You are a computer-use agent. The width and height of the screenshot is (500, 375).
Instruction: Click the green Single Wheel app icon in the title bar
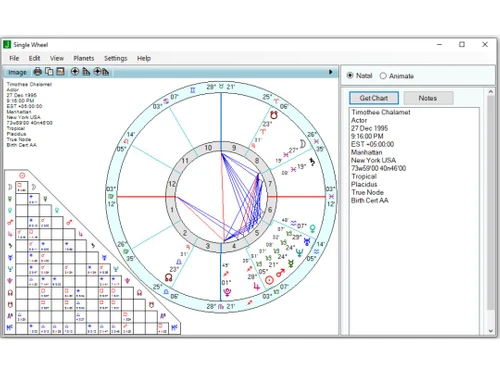[7, 44]
